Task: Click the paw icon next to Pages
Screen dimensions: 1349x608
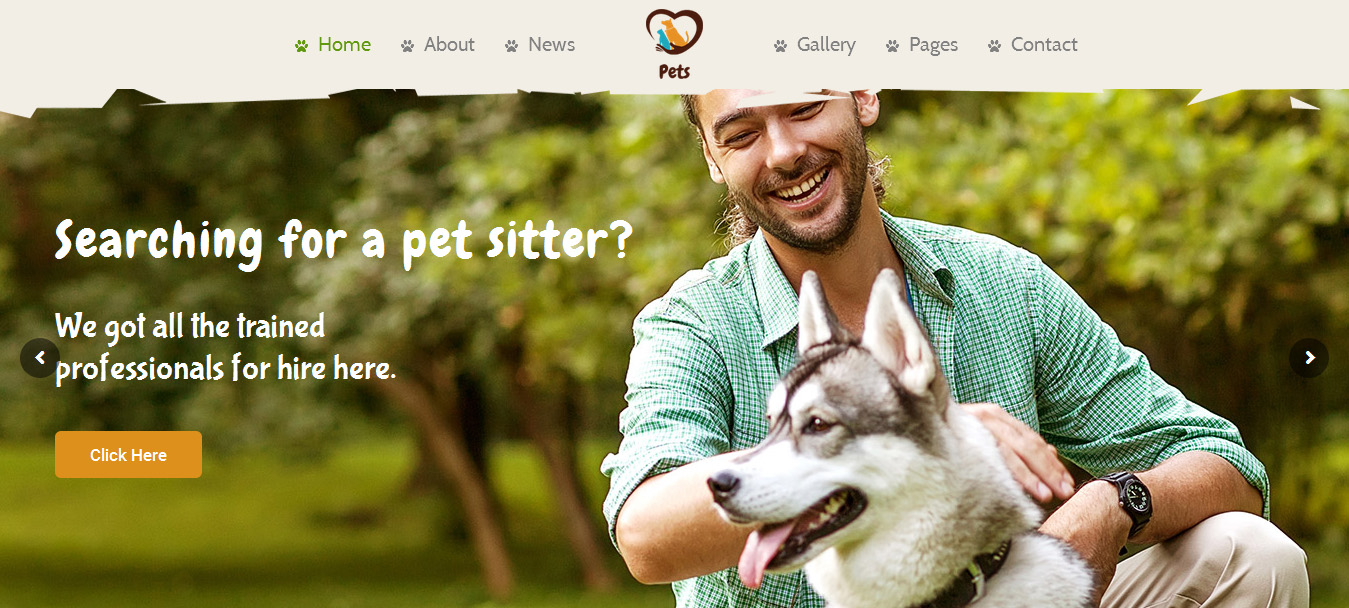Action: (892, 46)
